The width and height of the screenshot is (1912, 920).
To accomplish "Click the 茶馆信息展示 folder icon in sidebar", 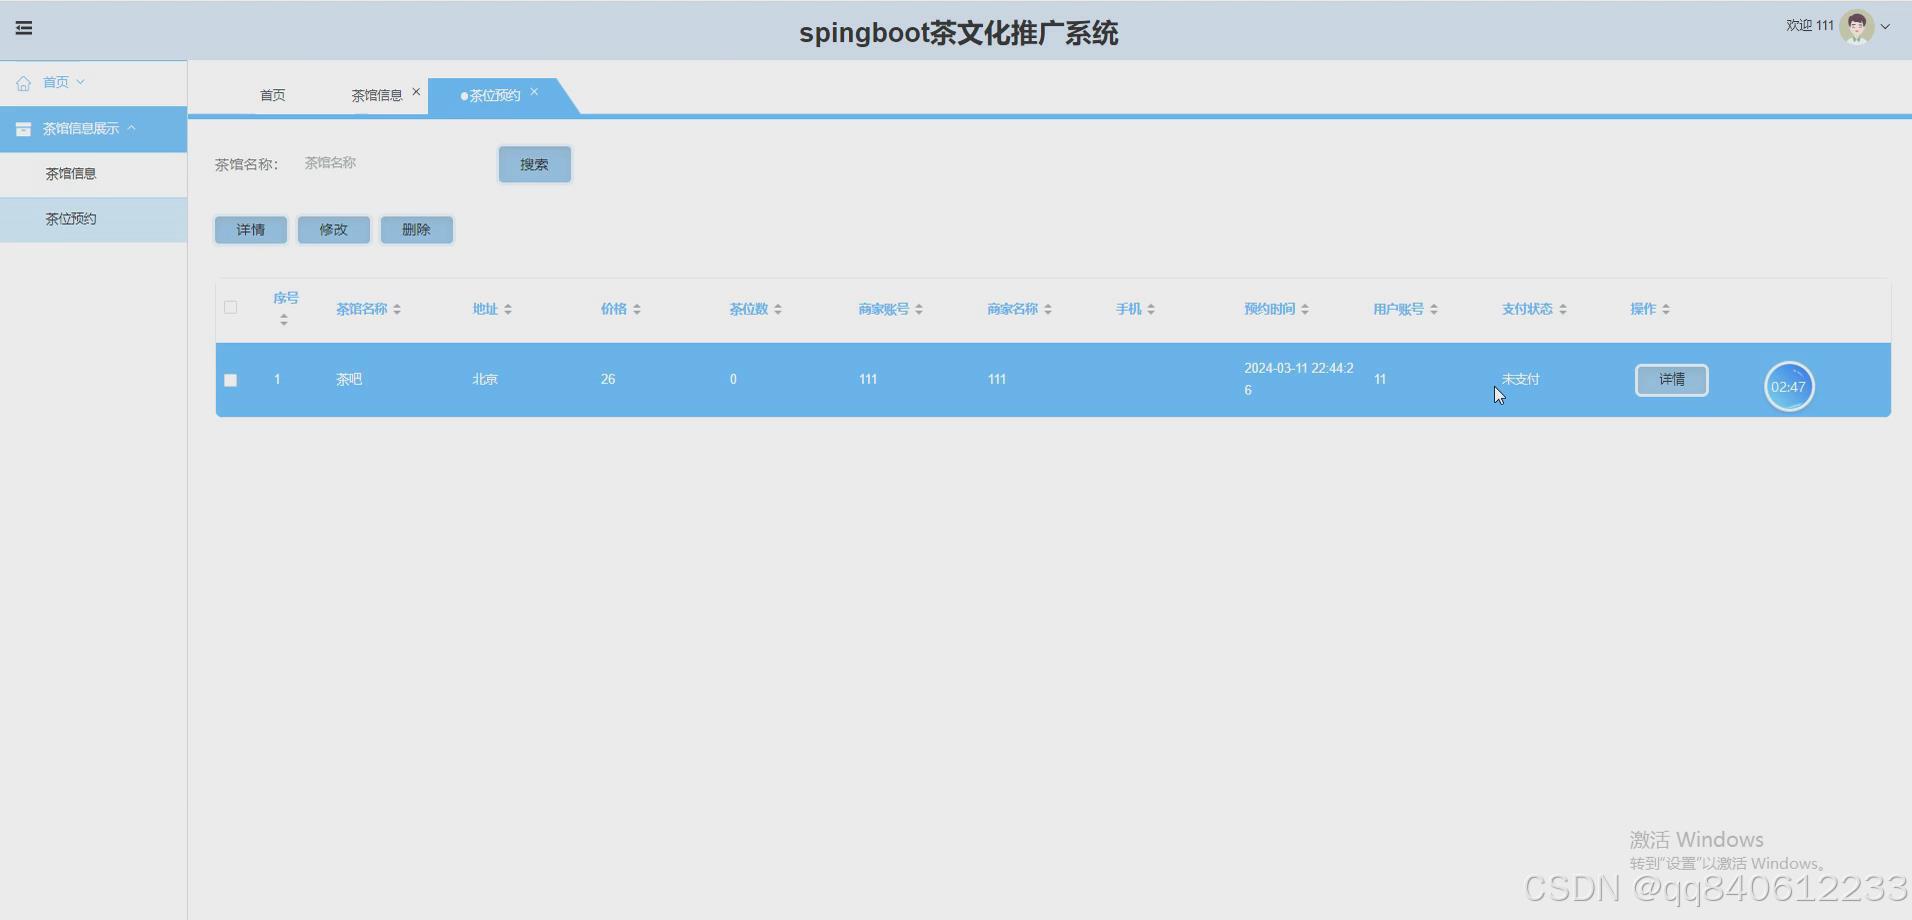I will coord(22,129).
